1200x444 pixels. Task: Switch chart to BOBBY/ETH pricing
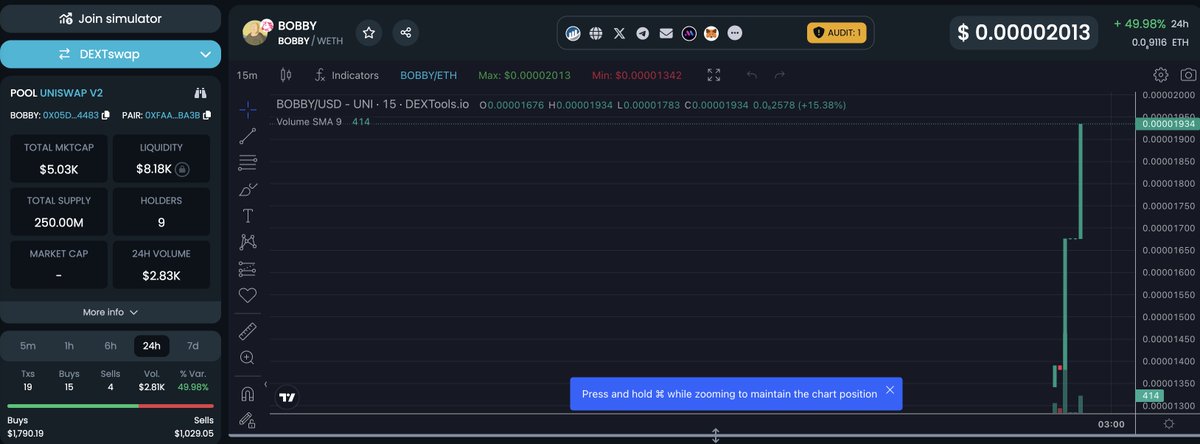point(429,75)
